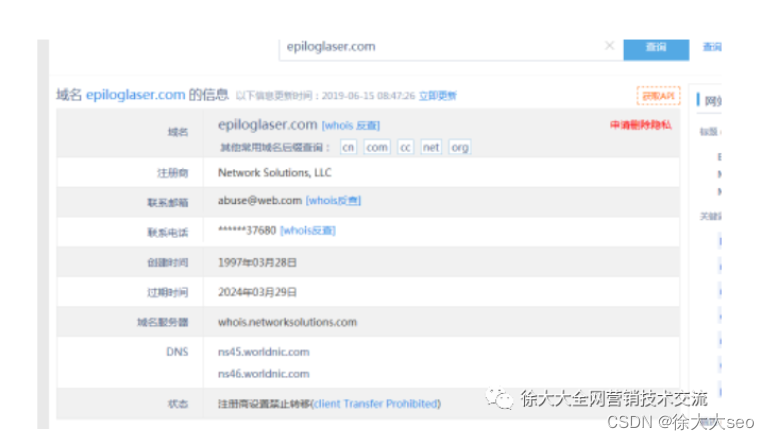Select the com suffix box
The image size is (769, 440).
pyautogui.click(x=377, y=147)
